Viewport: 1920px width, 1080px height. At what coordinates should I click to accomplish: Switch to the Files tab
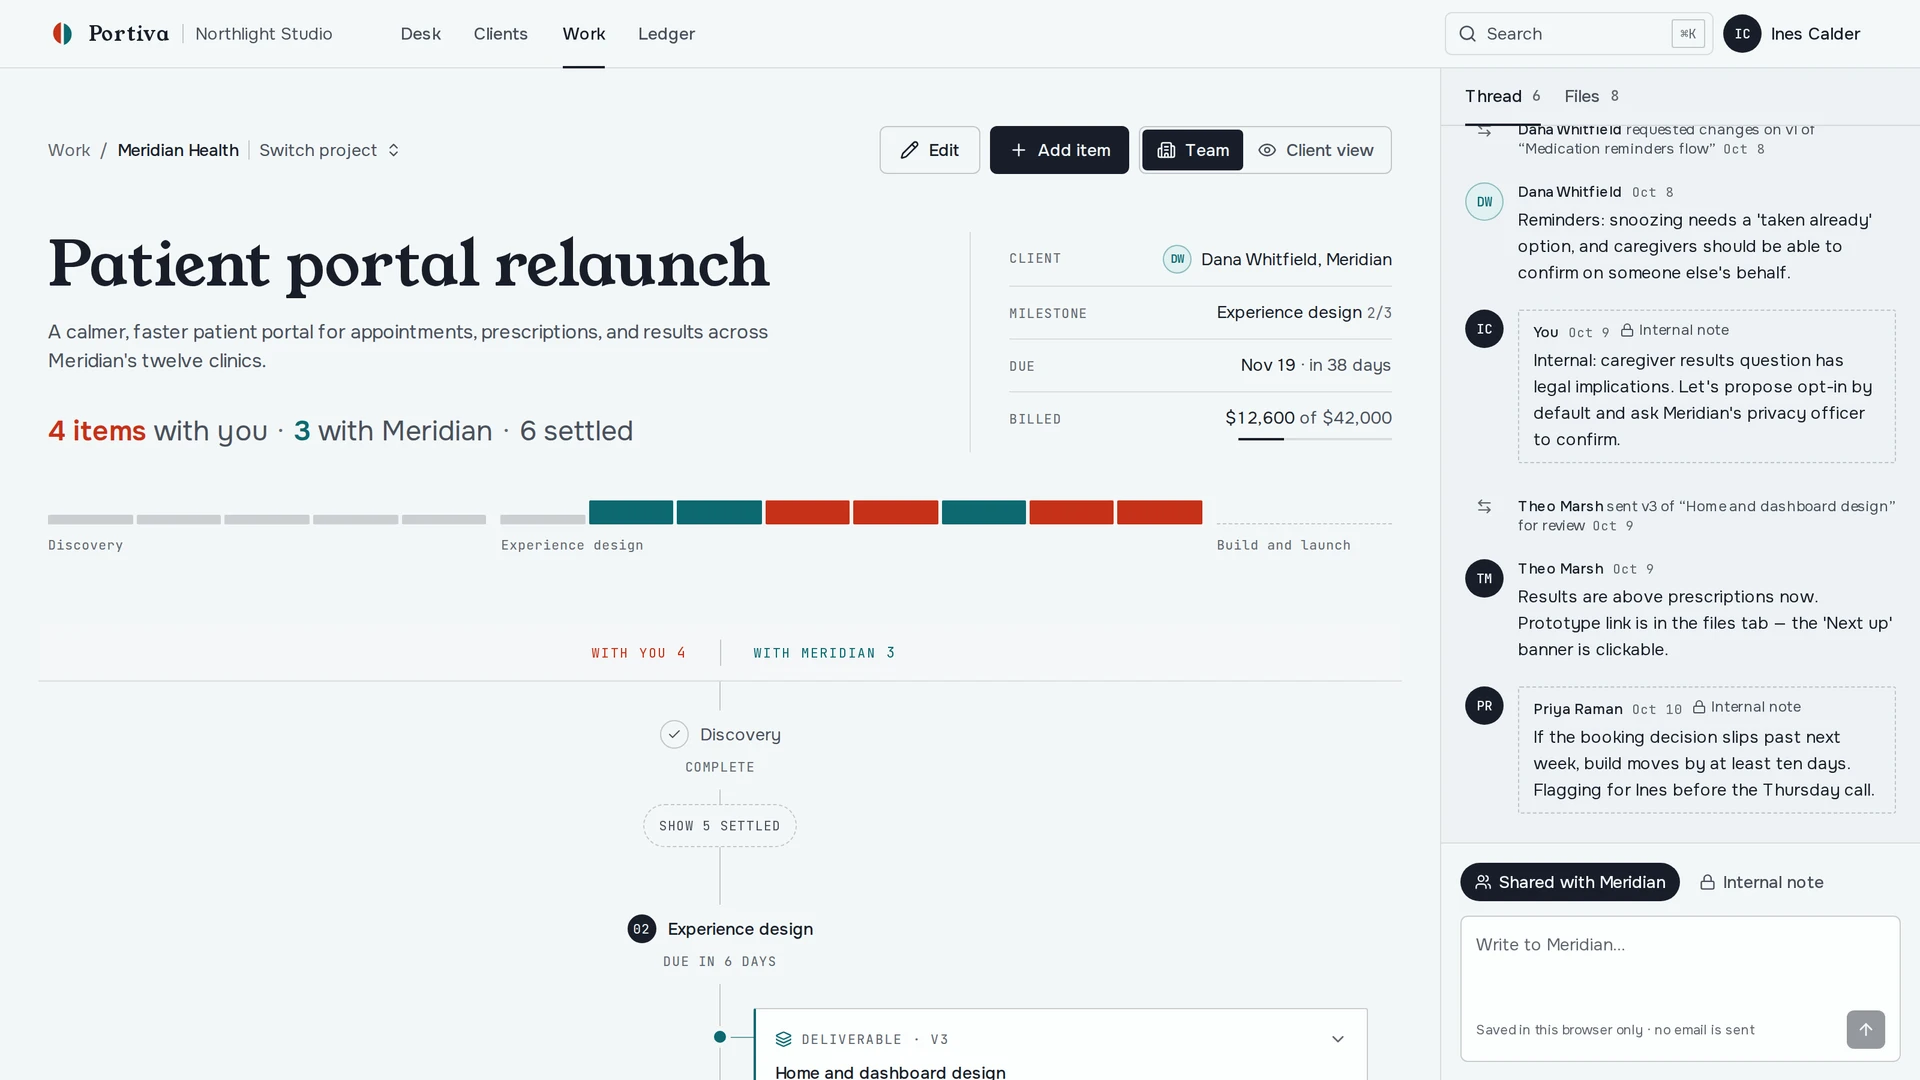click(x=1591, y=96)
